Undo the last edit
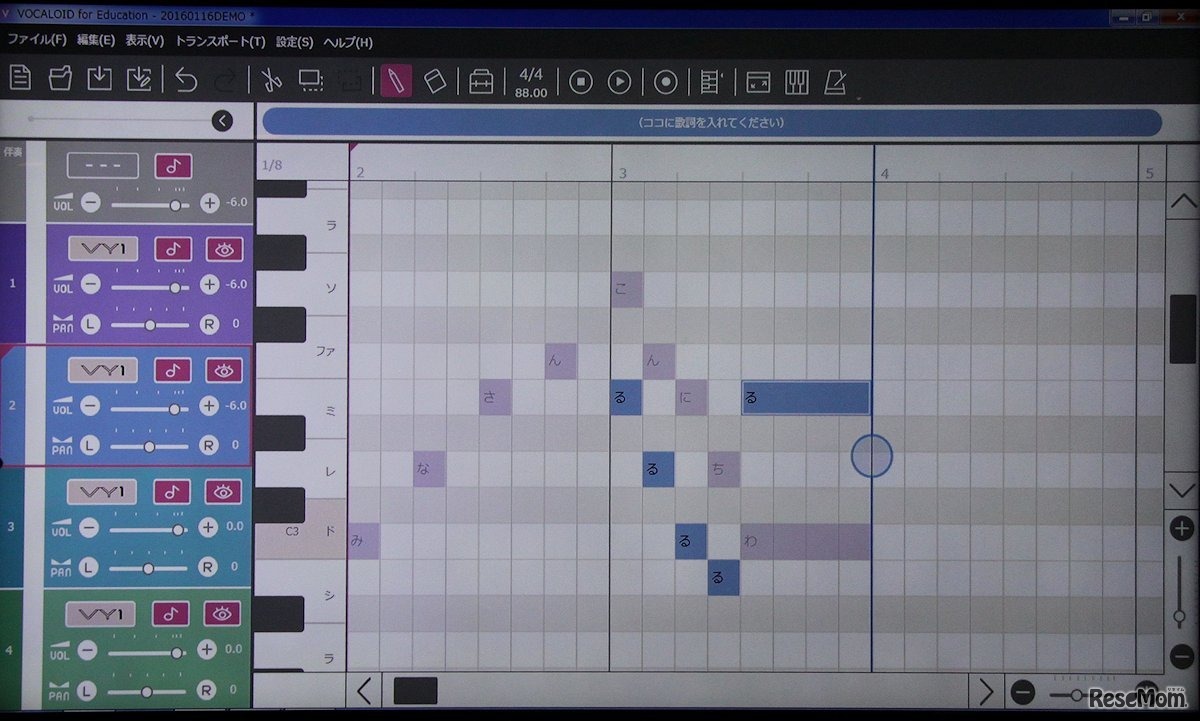The height and width of the screenshot is (721, 1200). (x=186, y=80)
